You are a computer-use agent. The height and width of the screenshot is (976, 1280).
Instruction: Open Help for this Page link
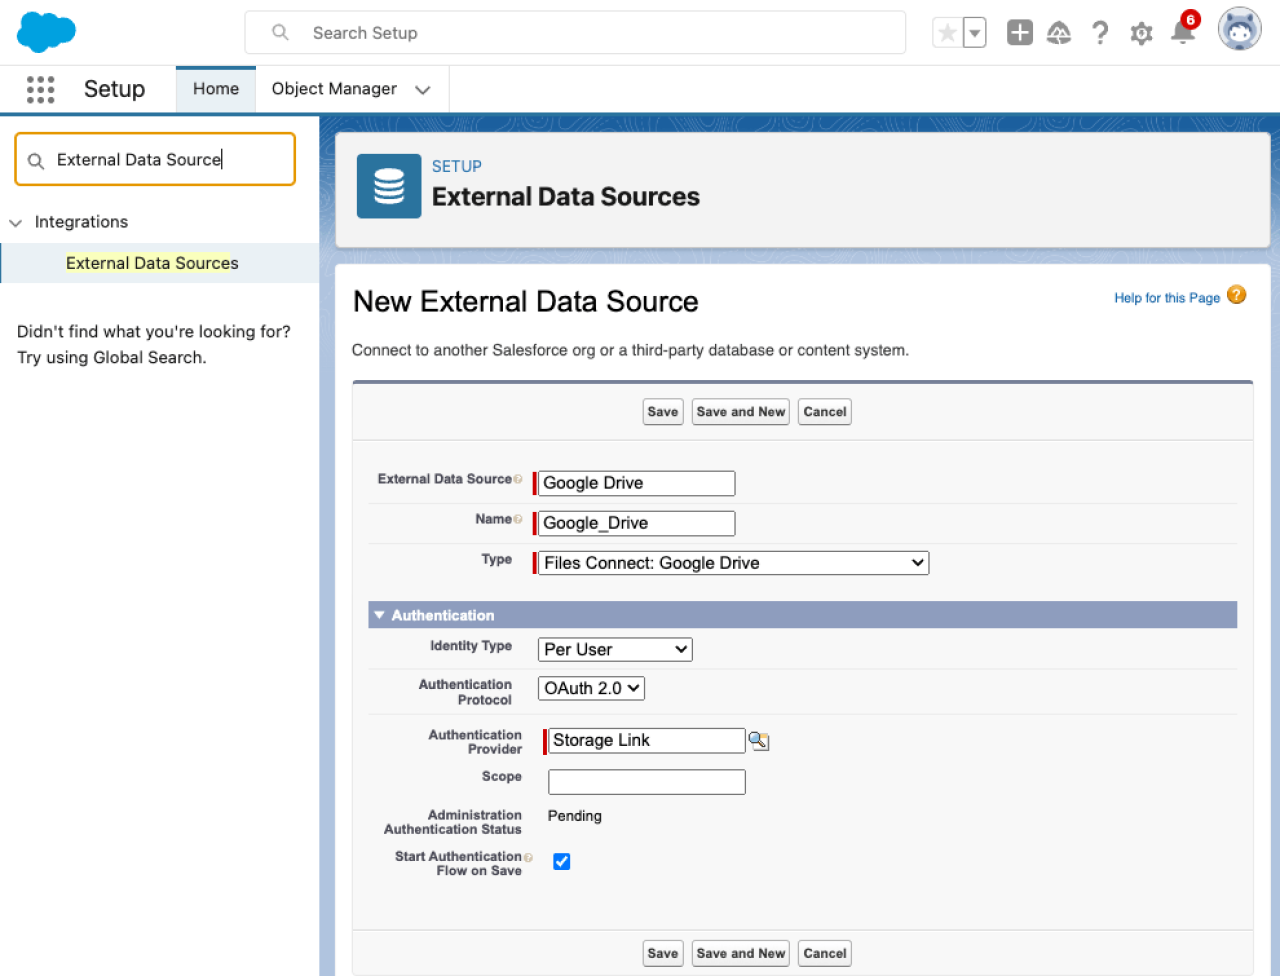tap(1167, 298)
